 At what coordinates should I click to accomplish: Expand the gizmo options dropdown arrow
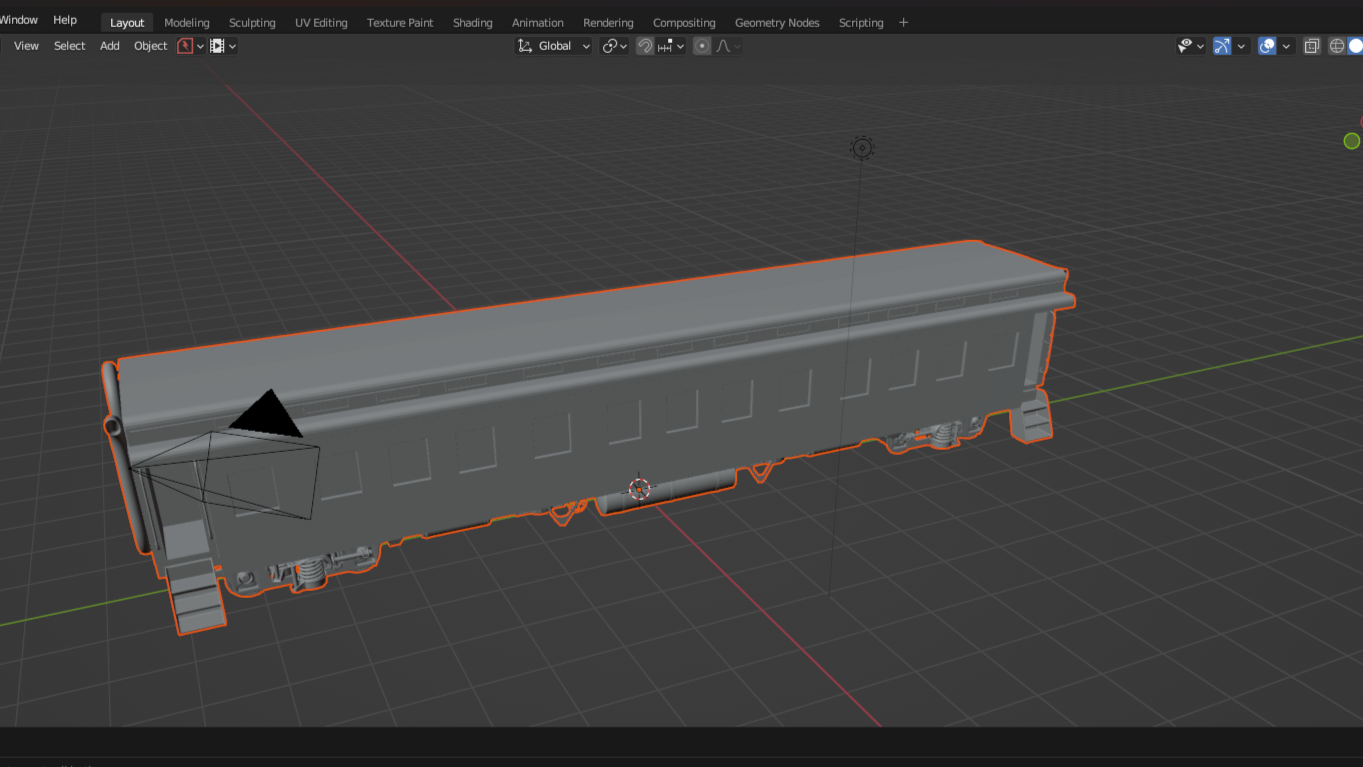pyautogui.click(x=1241, y=46)
